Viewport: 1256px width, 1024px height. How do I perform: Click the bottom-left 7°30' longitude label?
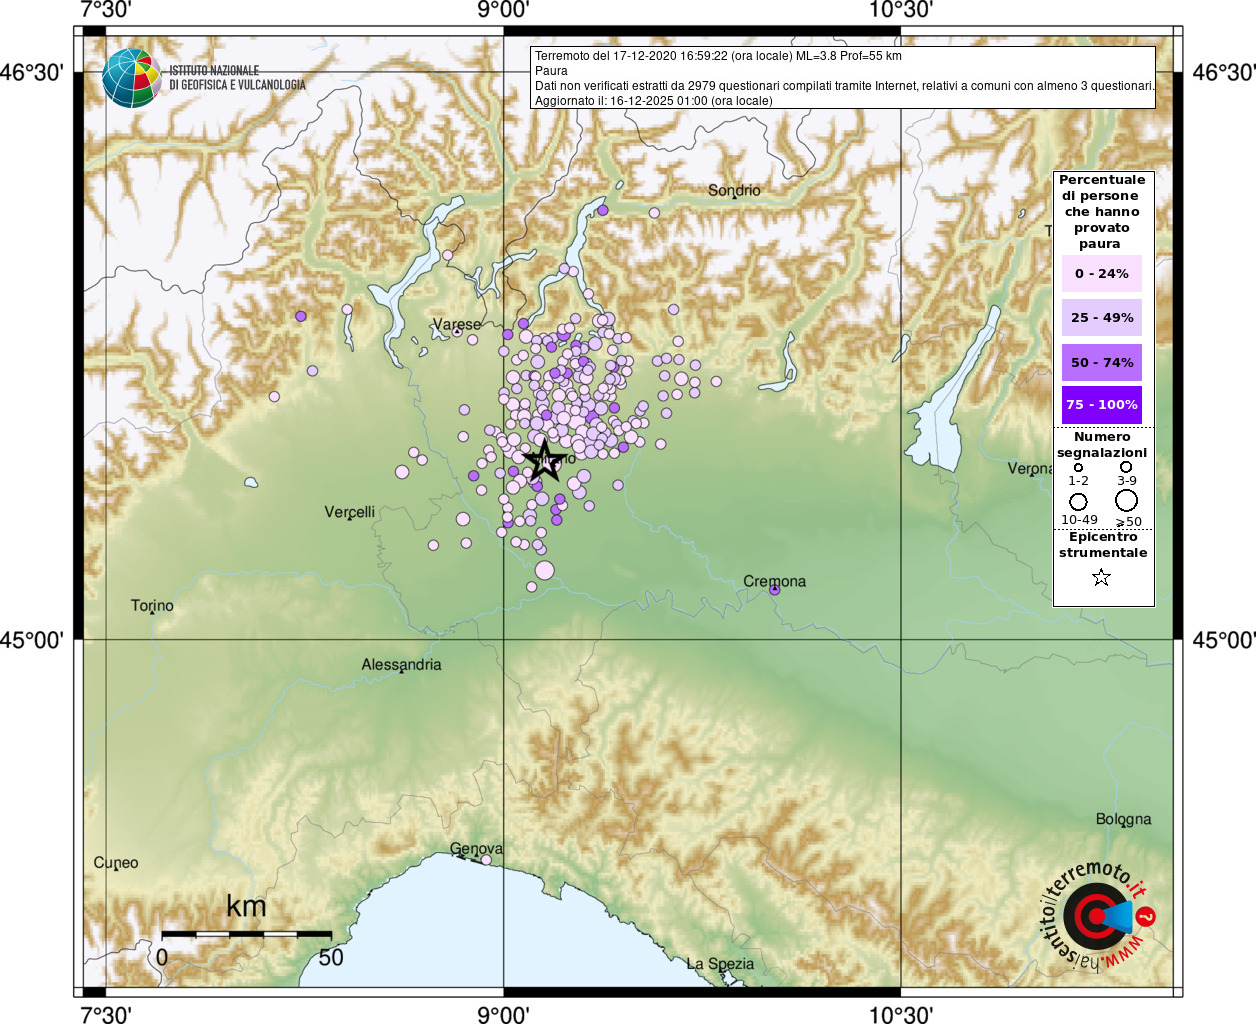[x=105, y=1014]
